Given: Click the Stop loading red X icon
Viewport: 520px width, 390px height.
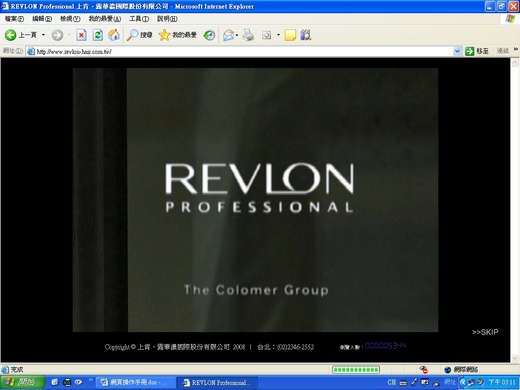Looking at the screenshot, I should [x=81, y=35].
